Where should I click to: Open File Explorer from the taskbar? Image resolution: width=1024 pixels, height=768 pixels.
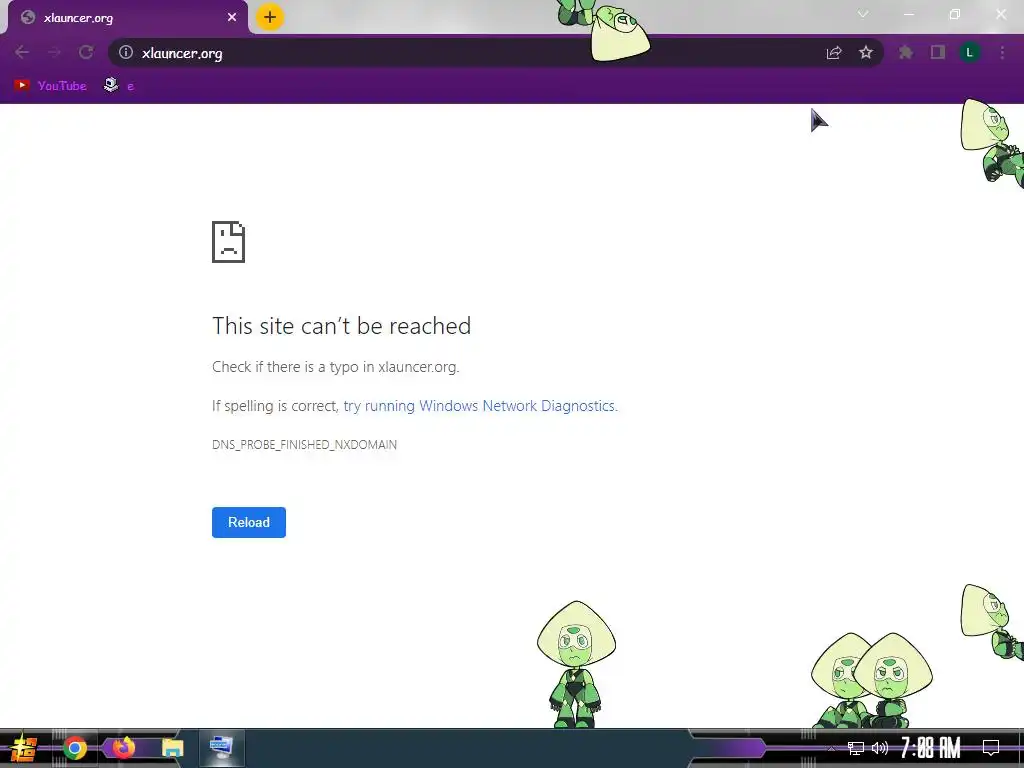click(172, 748)
